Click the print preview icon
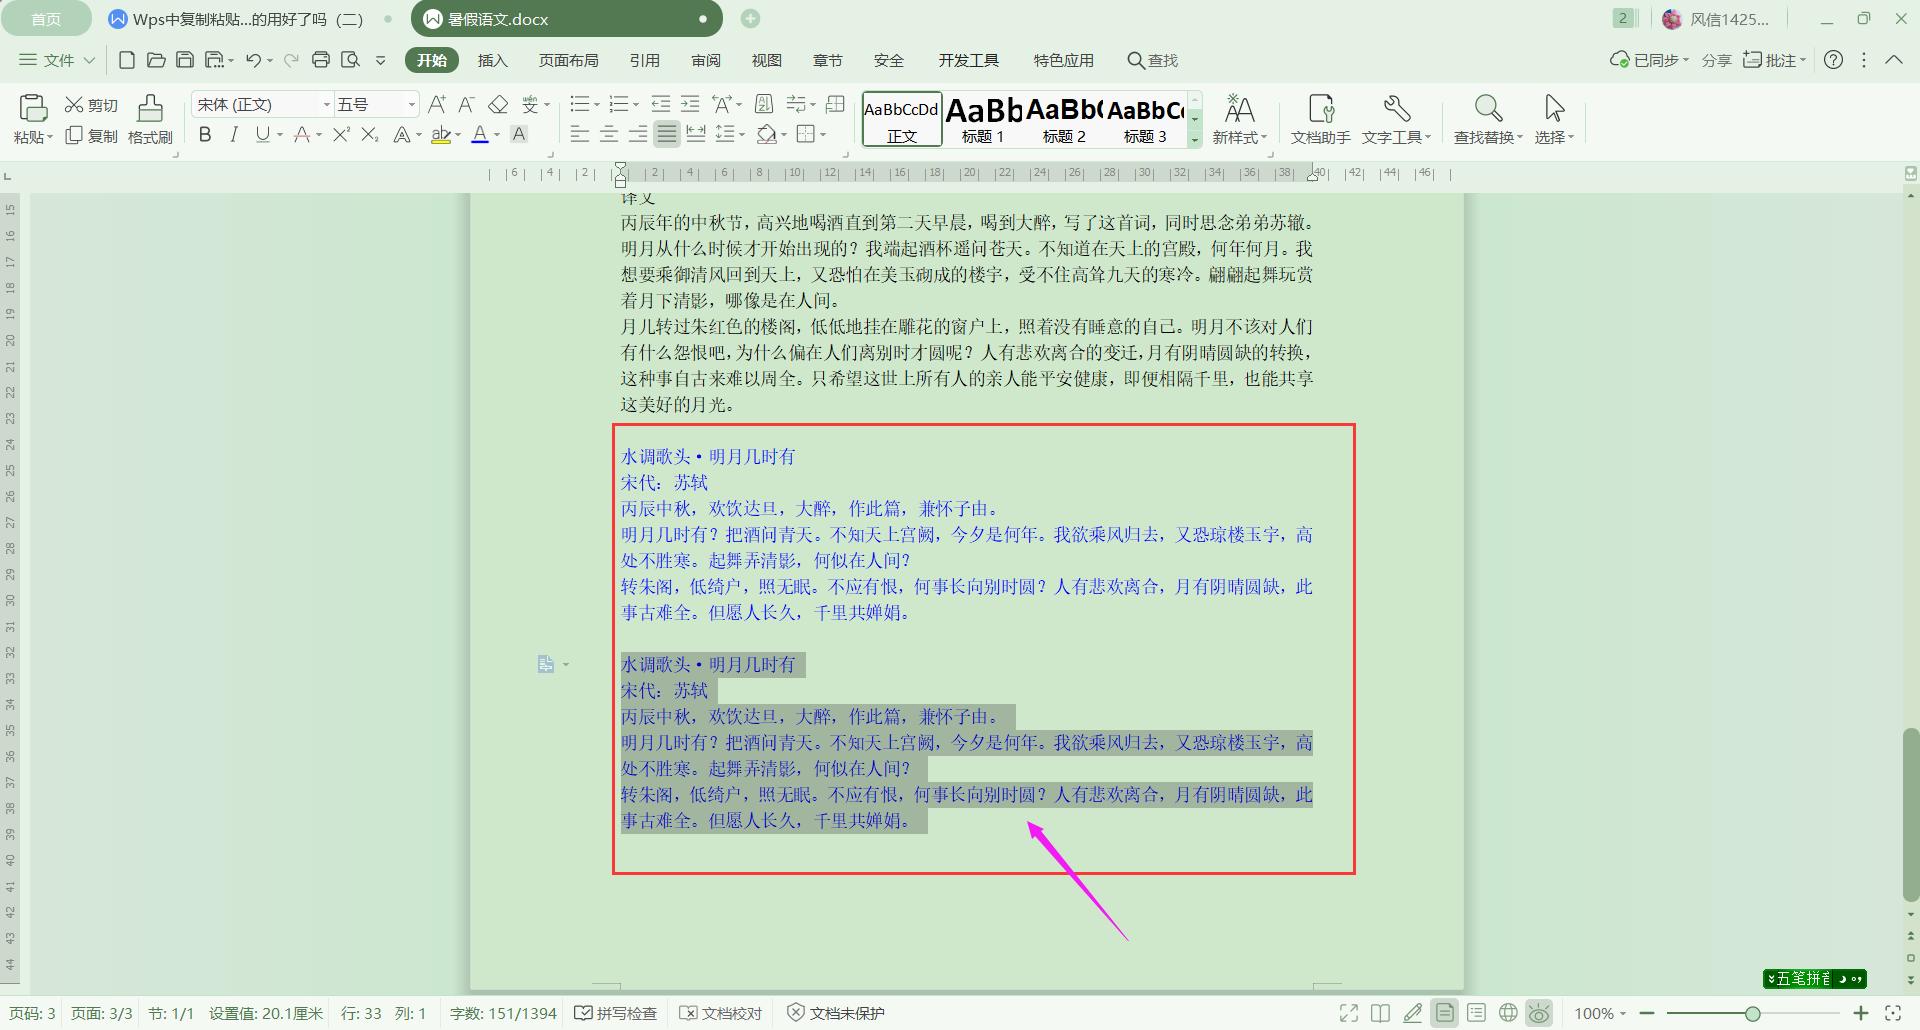 351,60
